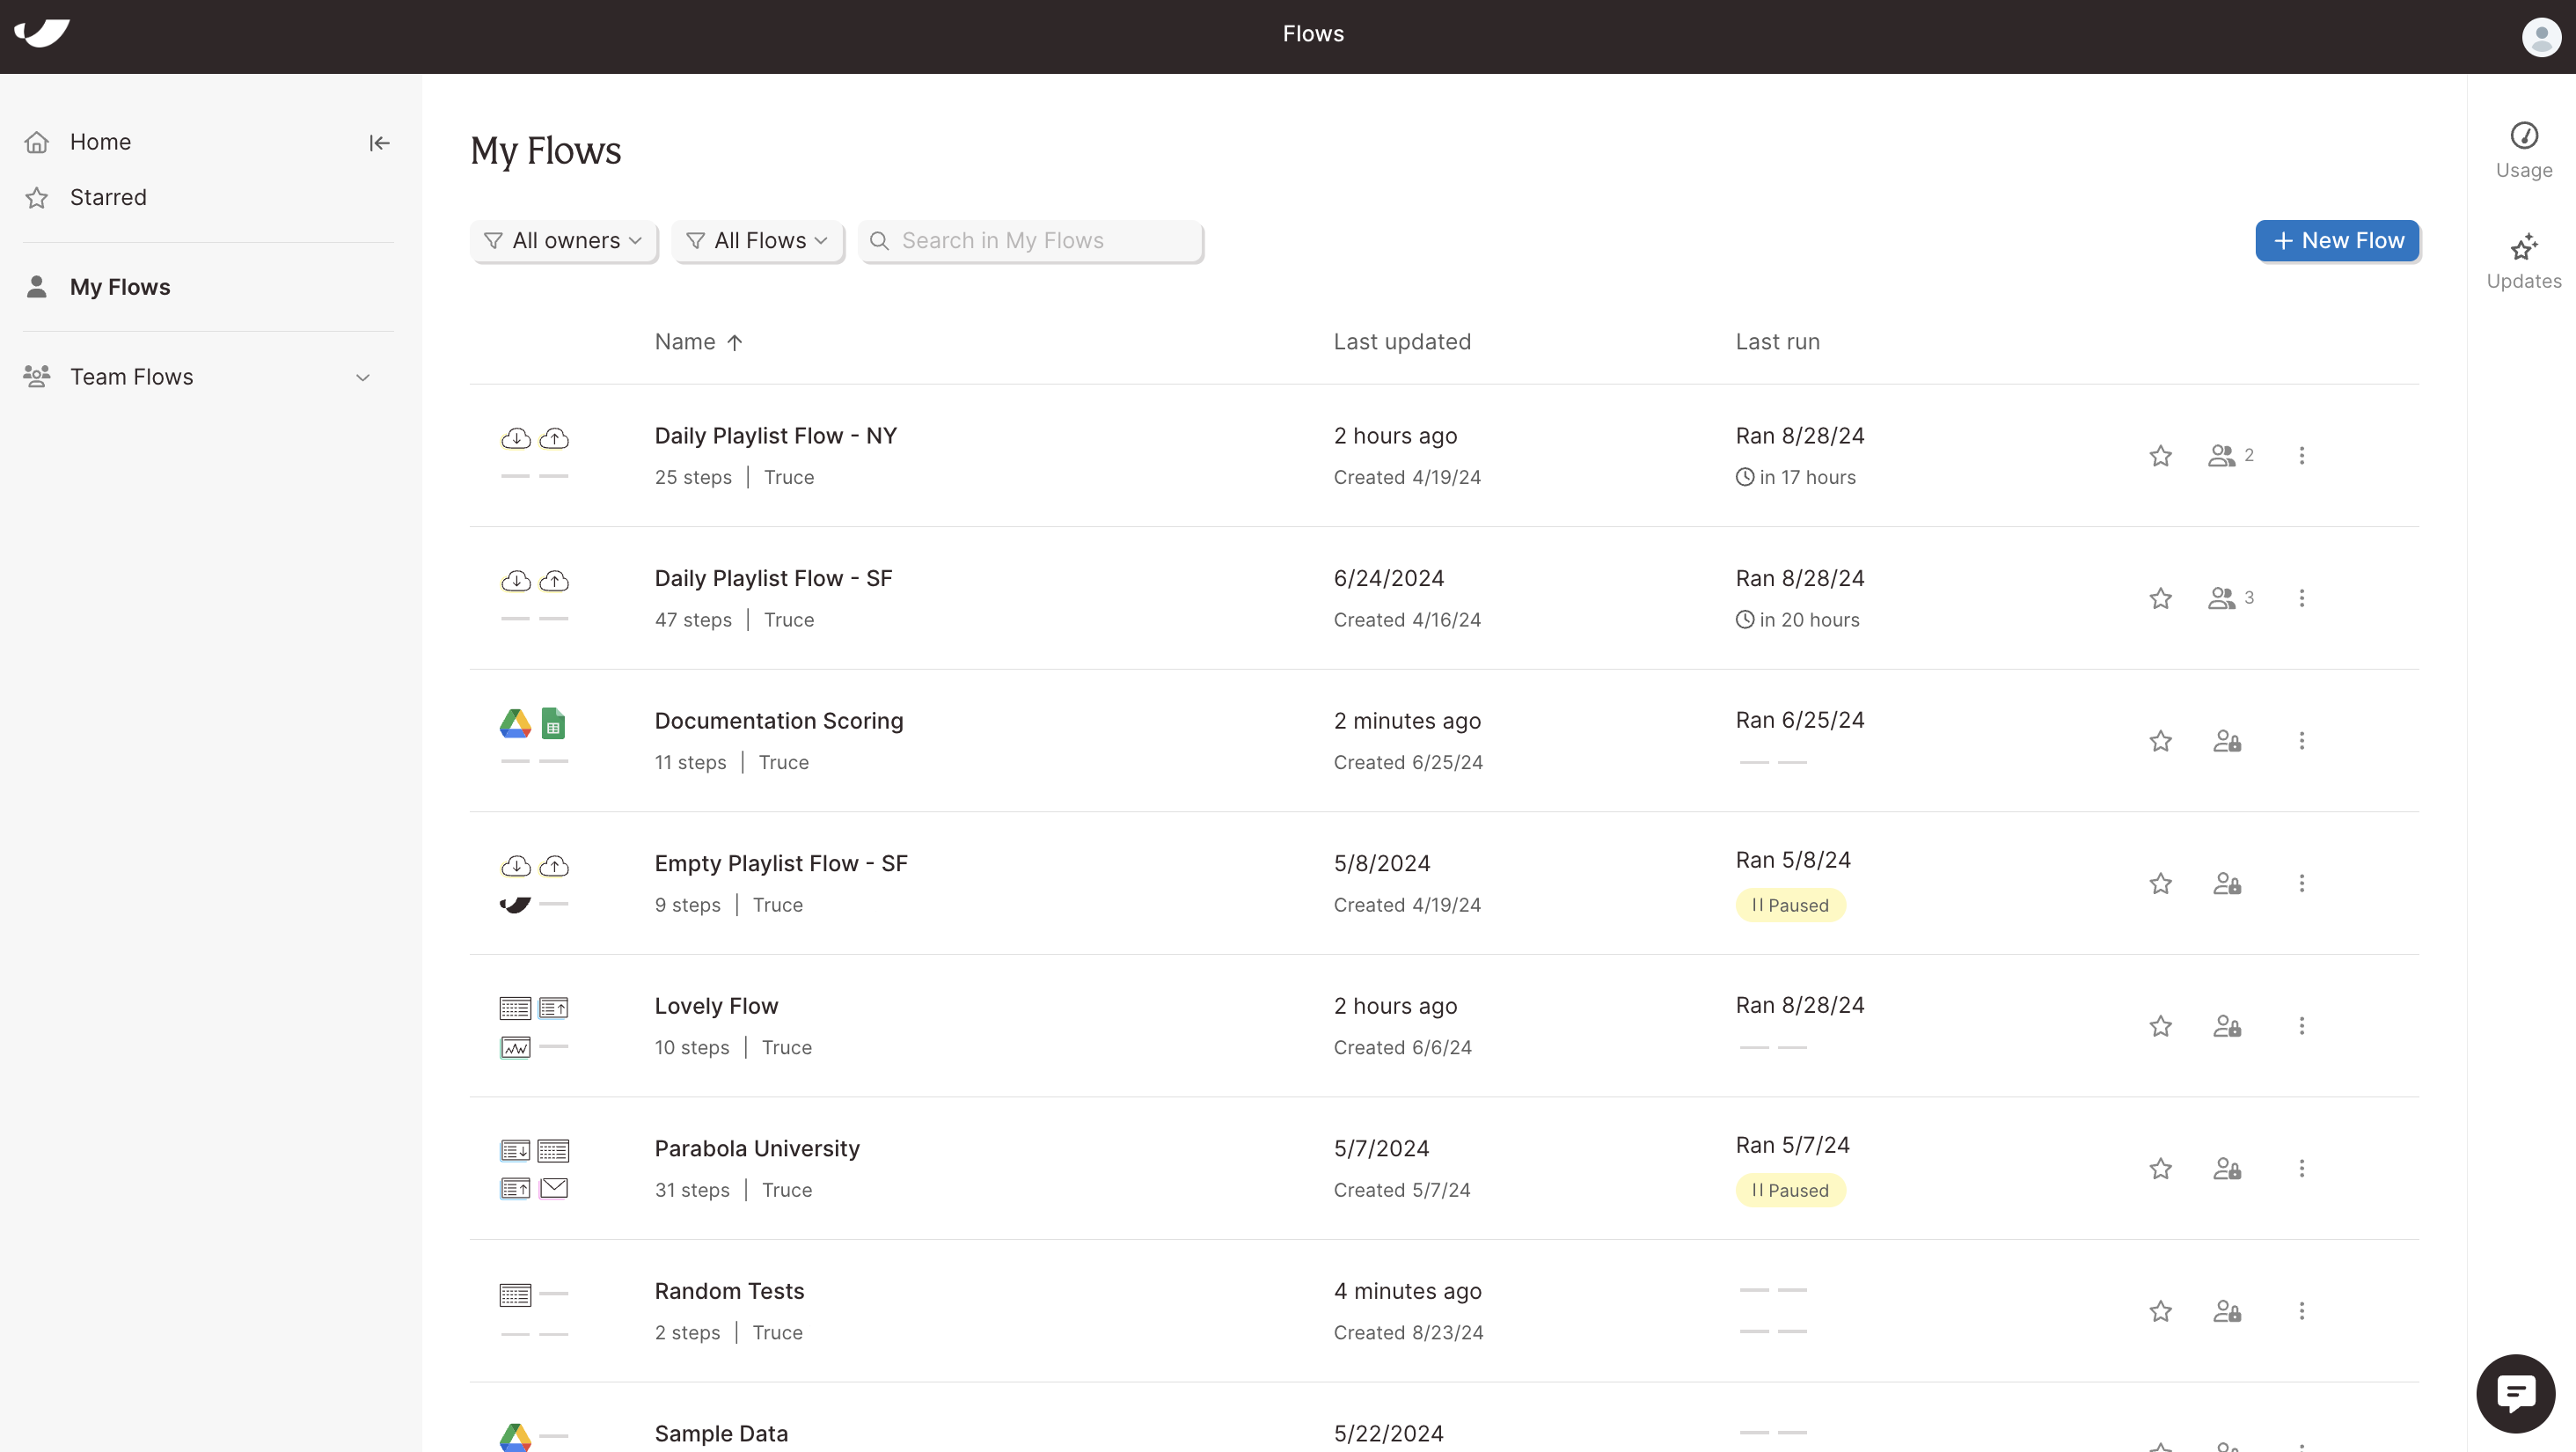Click the Parabola logo in header
2576x1452 pixels.
pos(42,33)
